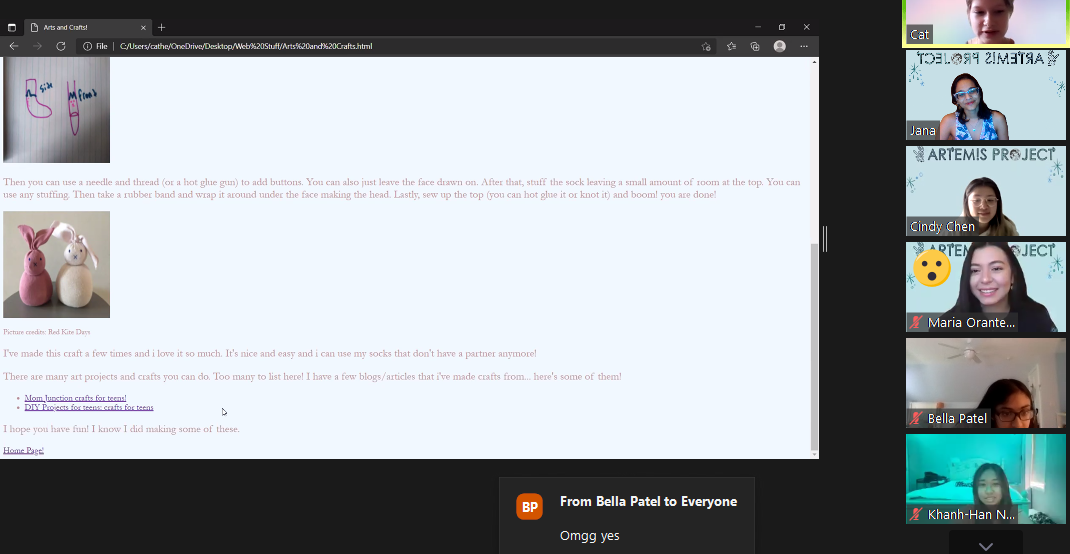Click the sock bunnies picture
The height and width of the screenshot is (554, 1070).
click(56, 264)
